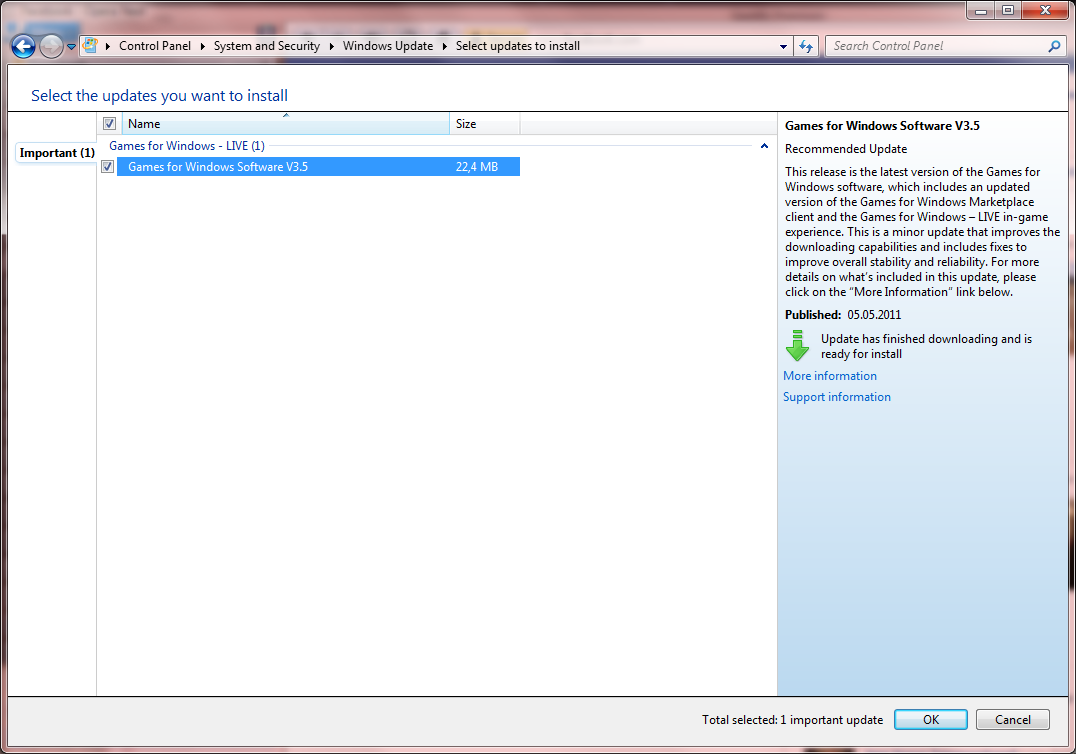
Task: Click the greyed Forward arrow button
Action: pyautogui.click(x=51, y=46)
